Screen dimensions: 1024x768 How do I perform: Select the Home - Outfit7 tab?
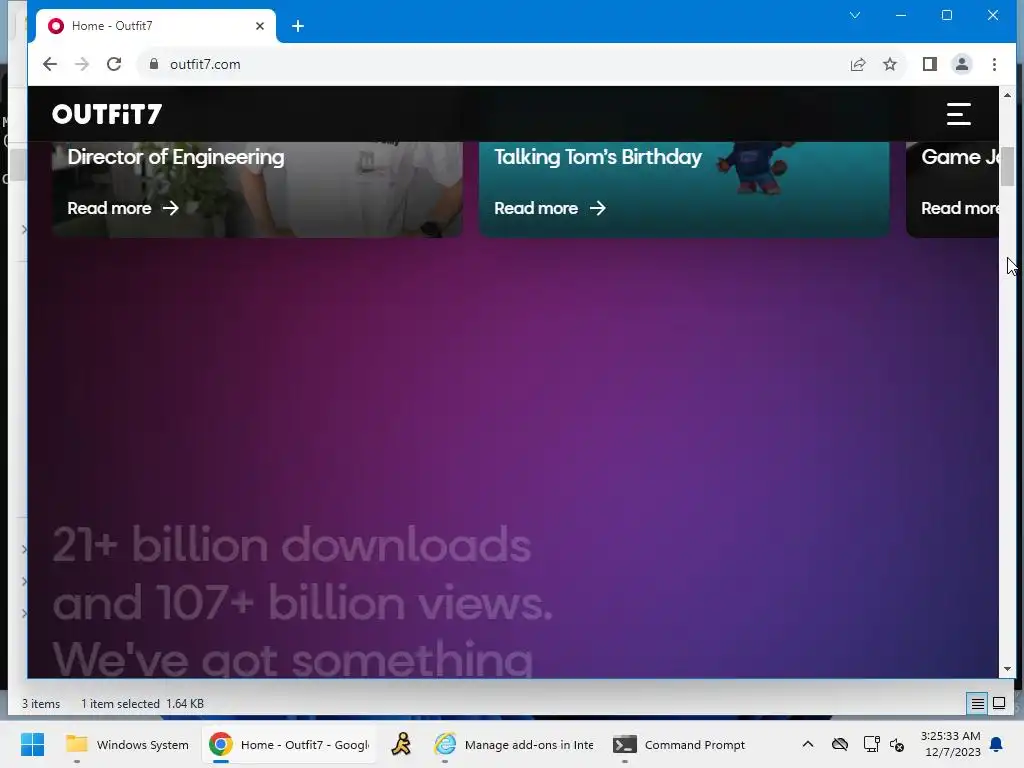155,26
